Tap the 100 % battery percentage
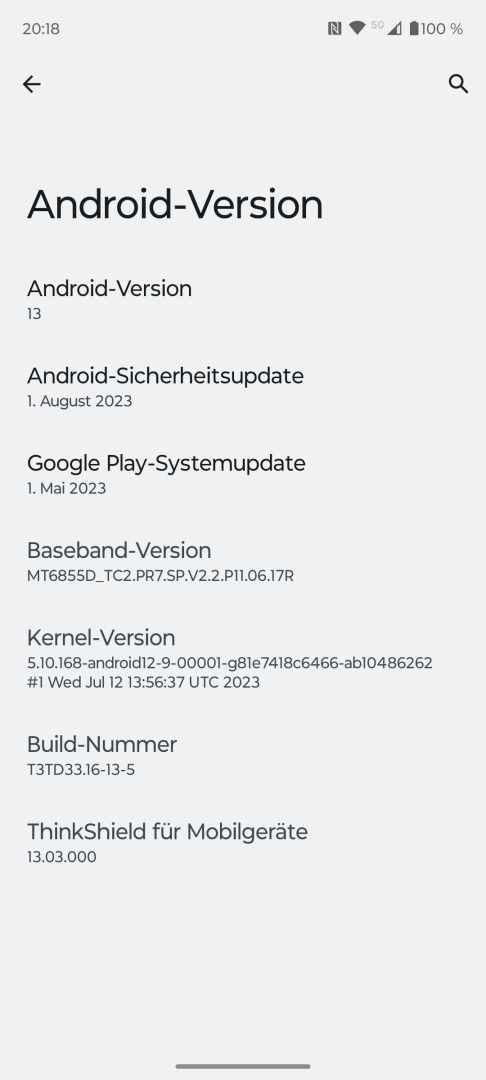This screenshot has width=486, height=1080. point(442,29)
